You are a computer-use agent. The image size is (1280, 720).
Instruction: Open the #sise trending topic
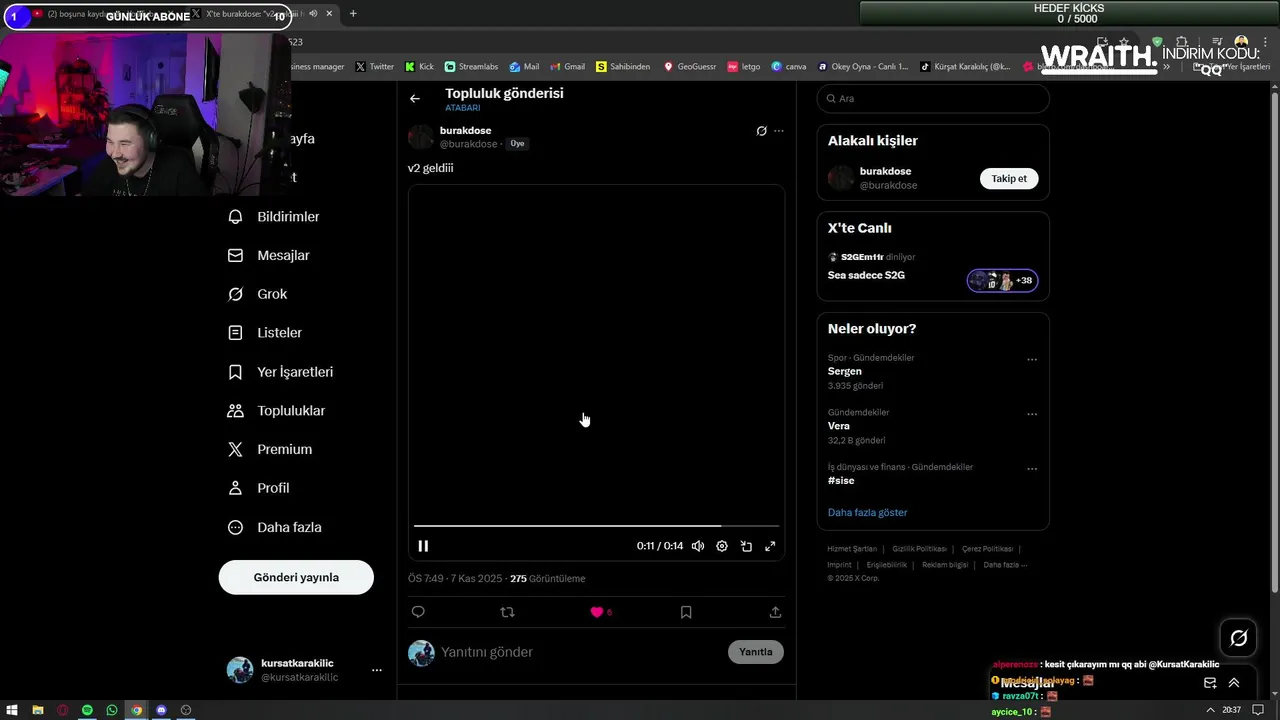coord(841,481)
